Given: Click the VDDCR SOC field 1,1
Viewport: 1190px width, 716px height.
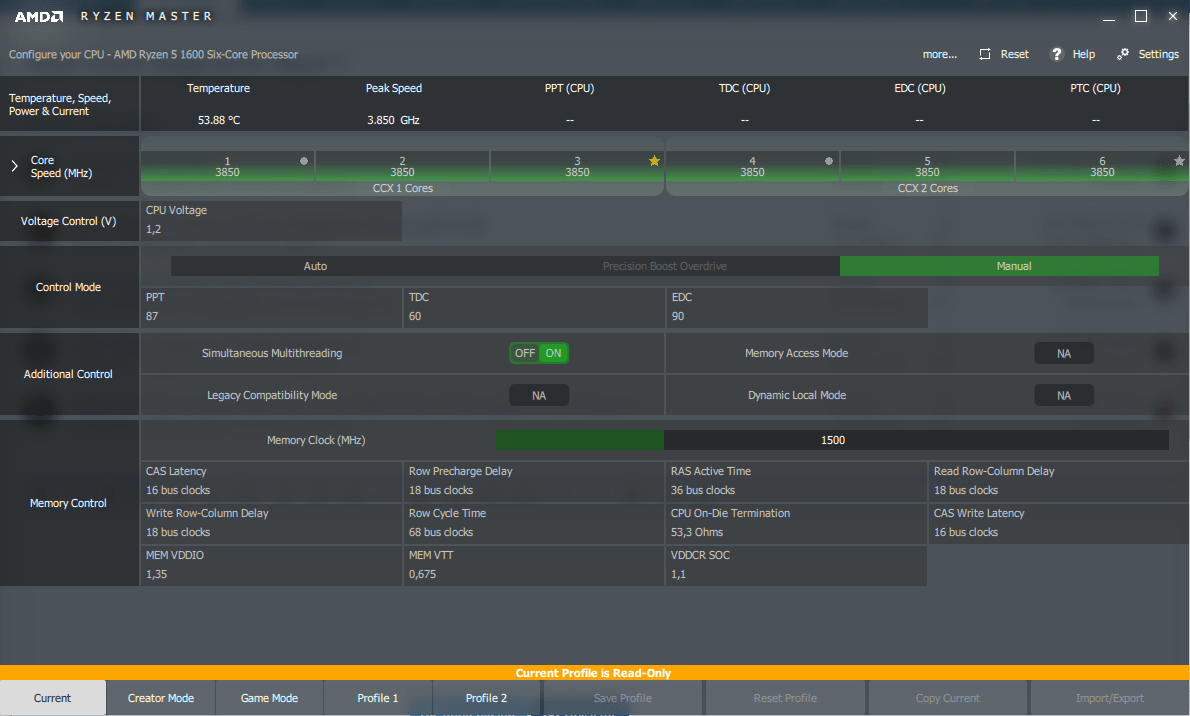Looking at the screenshot, I should click(x=797, y=565).
